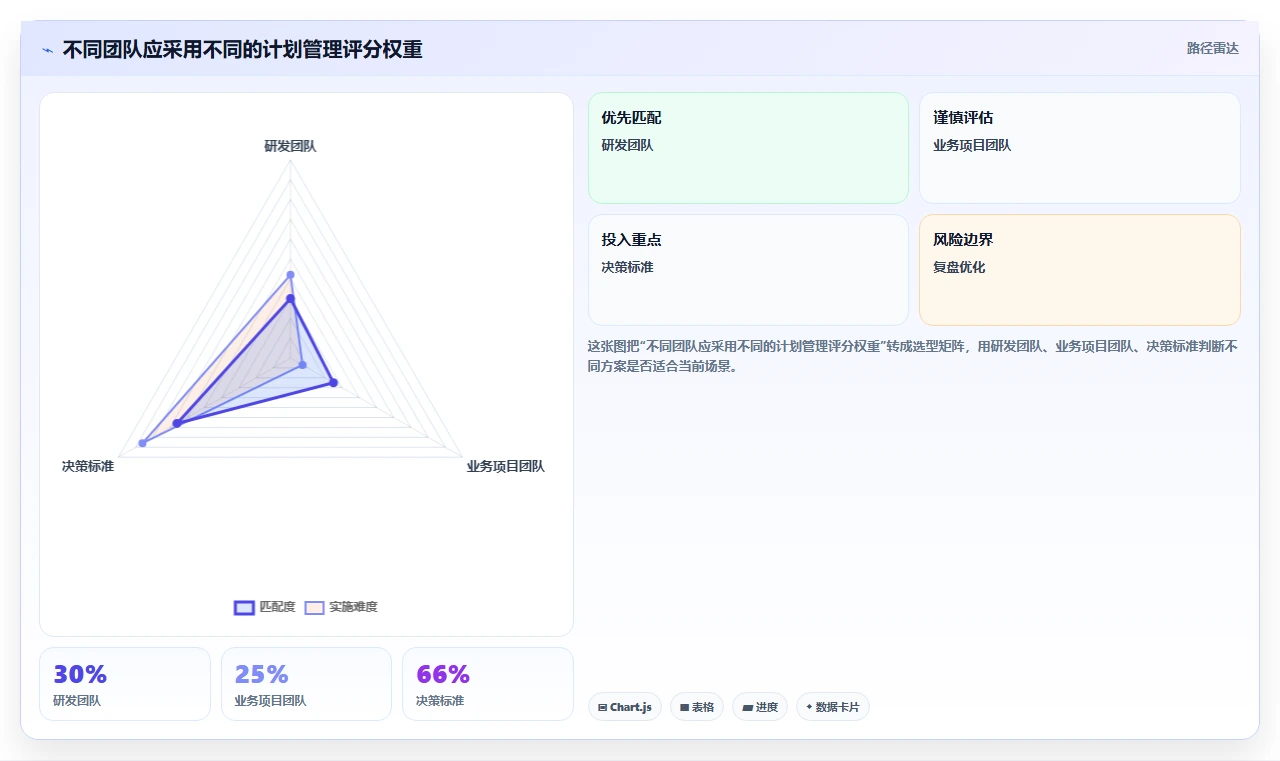
Task: Select the 数据卡片 tag chip
Action: (833, 707)
